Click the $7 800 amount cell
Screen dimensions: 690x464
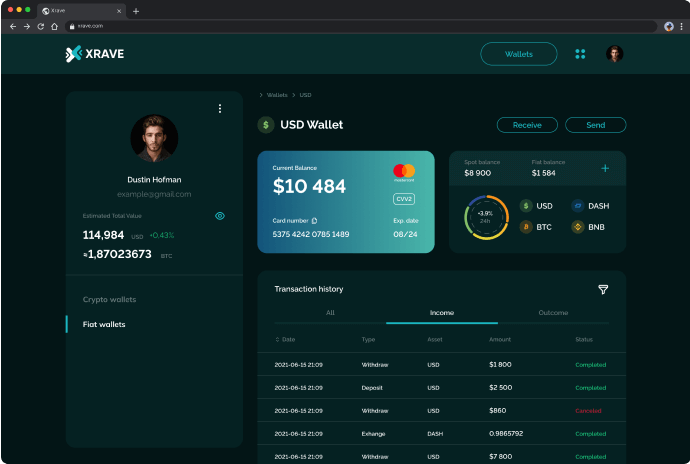500,457
